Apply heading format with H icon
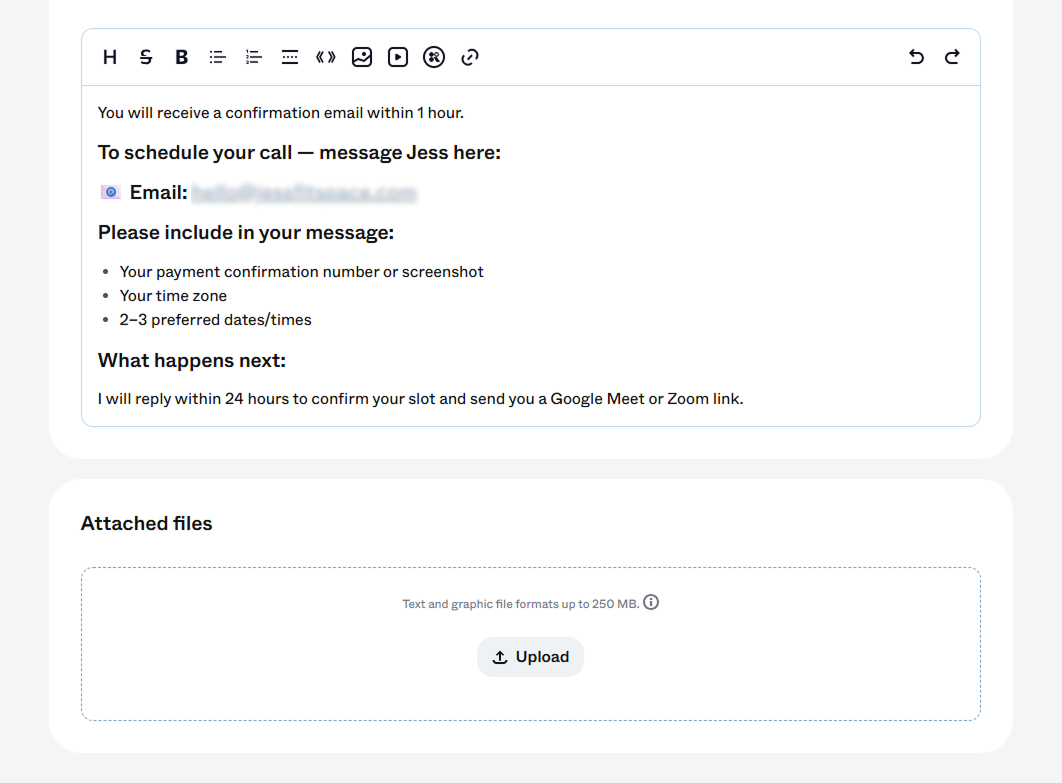 click(x=110, y=57)
